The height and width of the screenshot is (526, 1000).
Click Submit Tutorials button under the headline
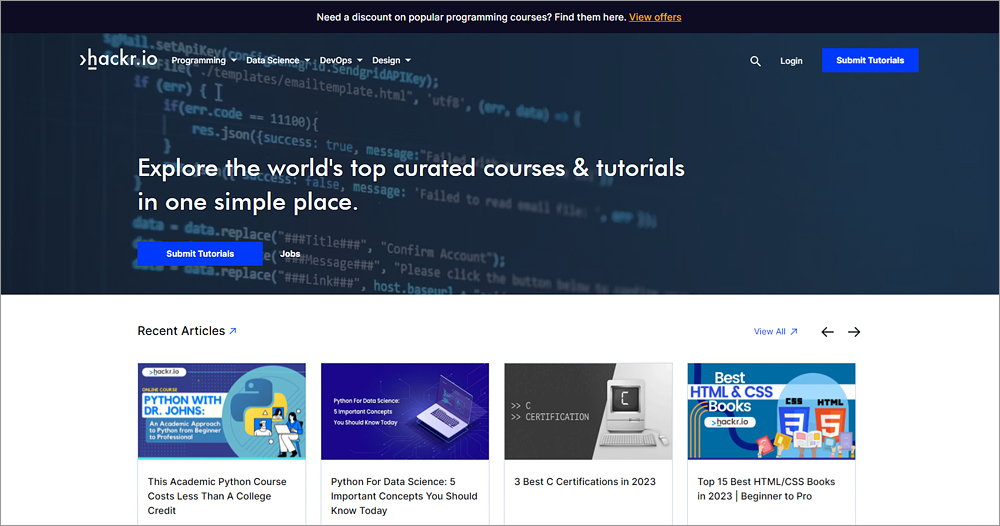pyautogui.click(x=200, y=253)
